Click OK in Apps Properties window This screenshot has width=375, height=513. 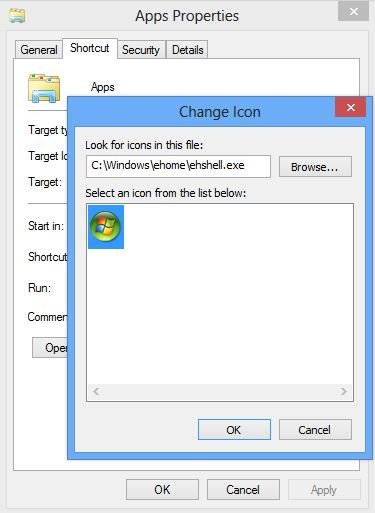point(162,490)
